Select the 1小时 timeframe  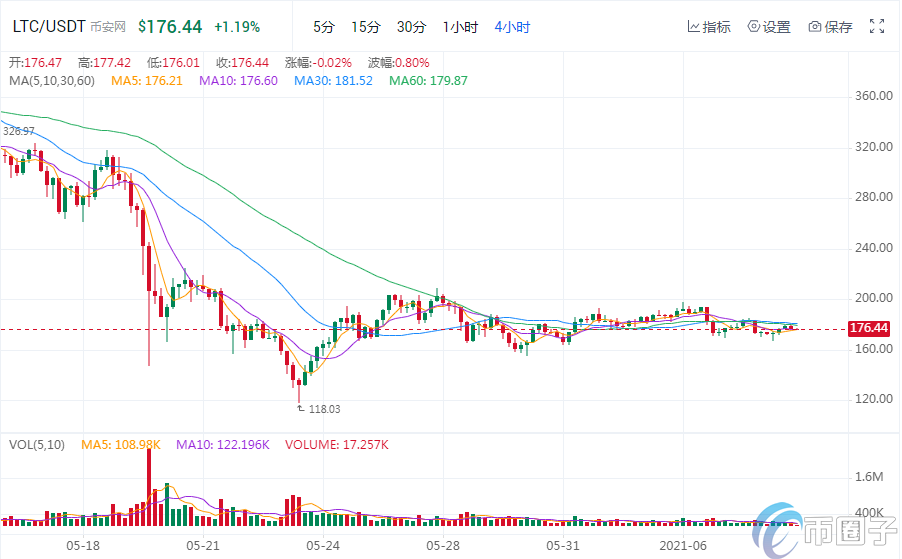(460, 27)
